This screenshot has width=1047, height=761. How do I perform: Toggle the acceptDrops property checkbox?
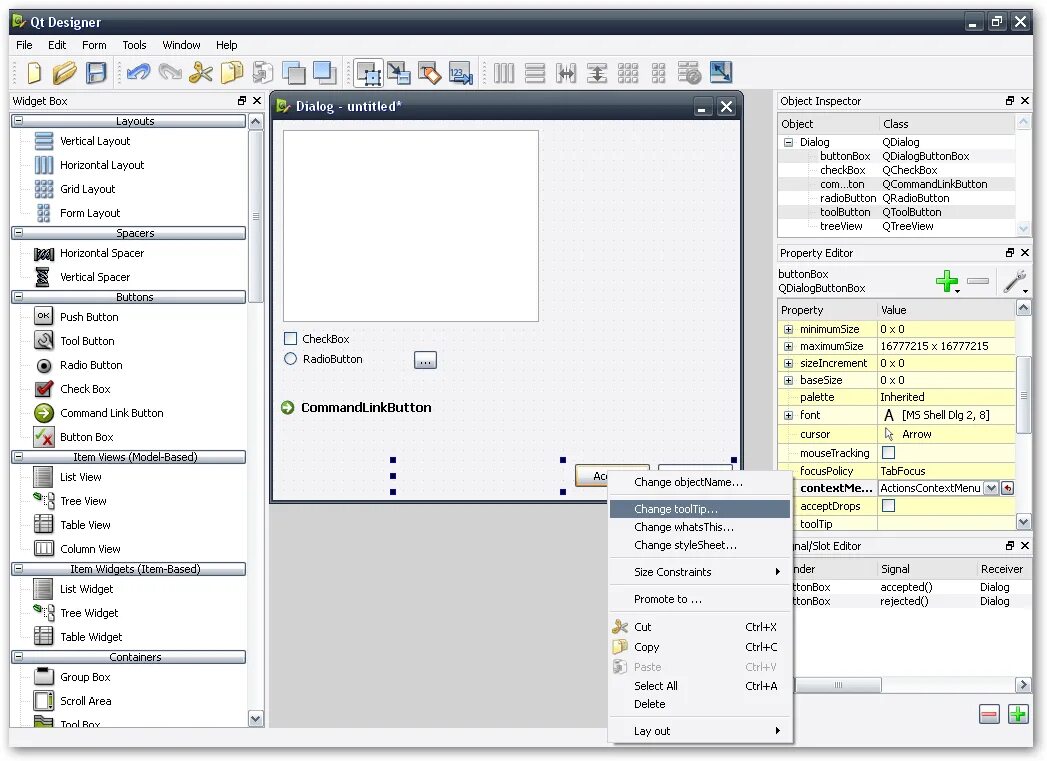pos(888,506)
